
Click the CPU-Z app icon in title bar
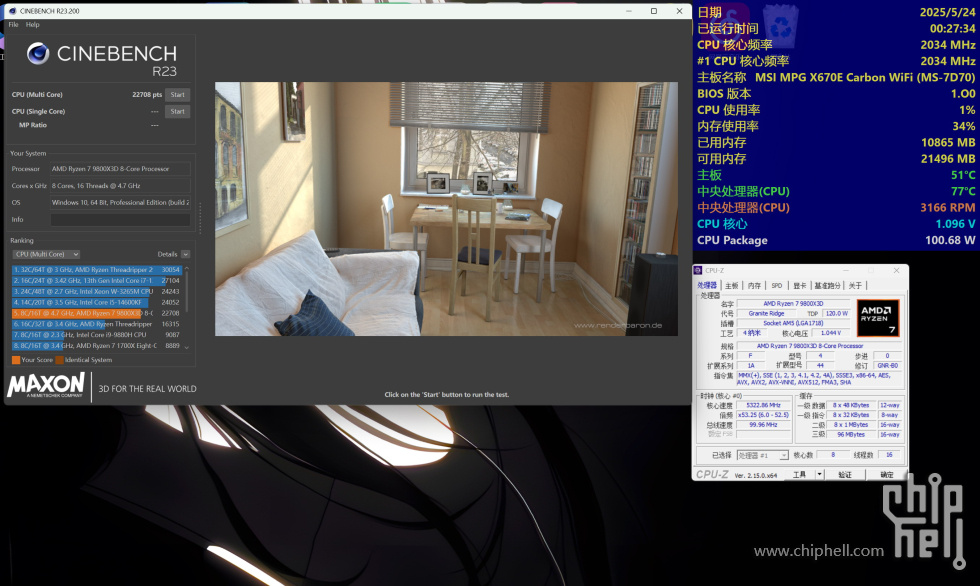pos(698,271)
